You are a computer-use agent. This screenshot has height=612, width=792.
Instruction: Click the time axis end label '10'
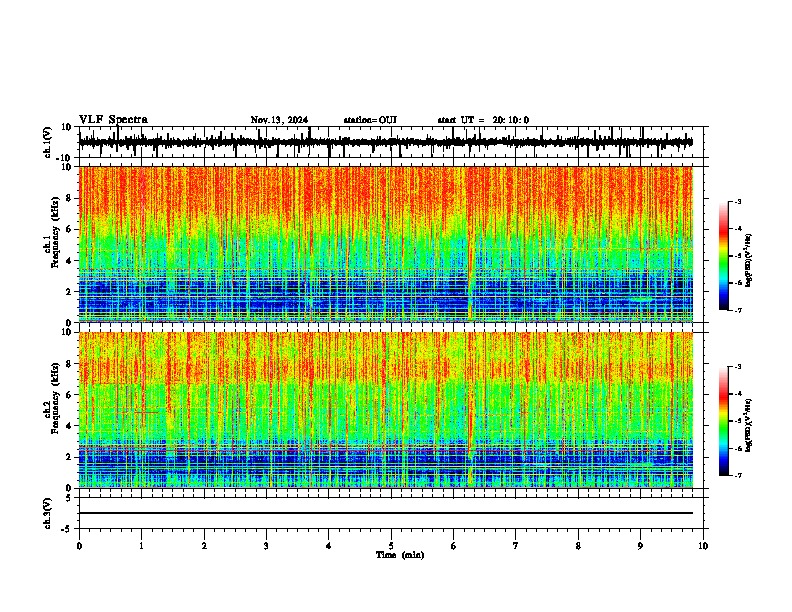coord(703,546)
